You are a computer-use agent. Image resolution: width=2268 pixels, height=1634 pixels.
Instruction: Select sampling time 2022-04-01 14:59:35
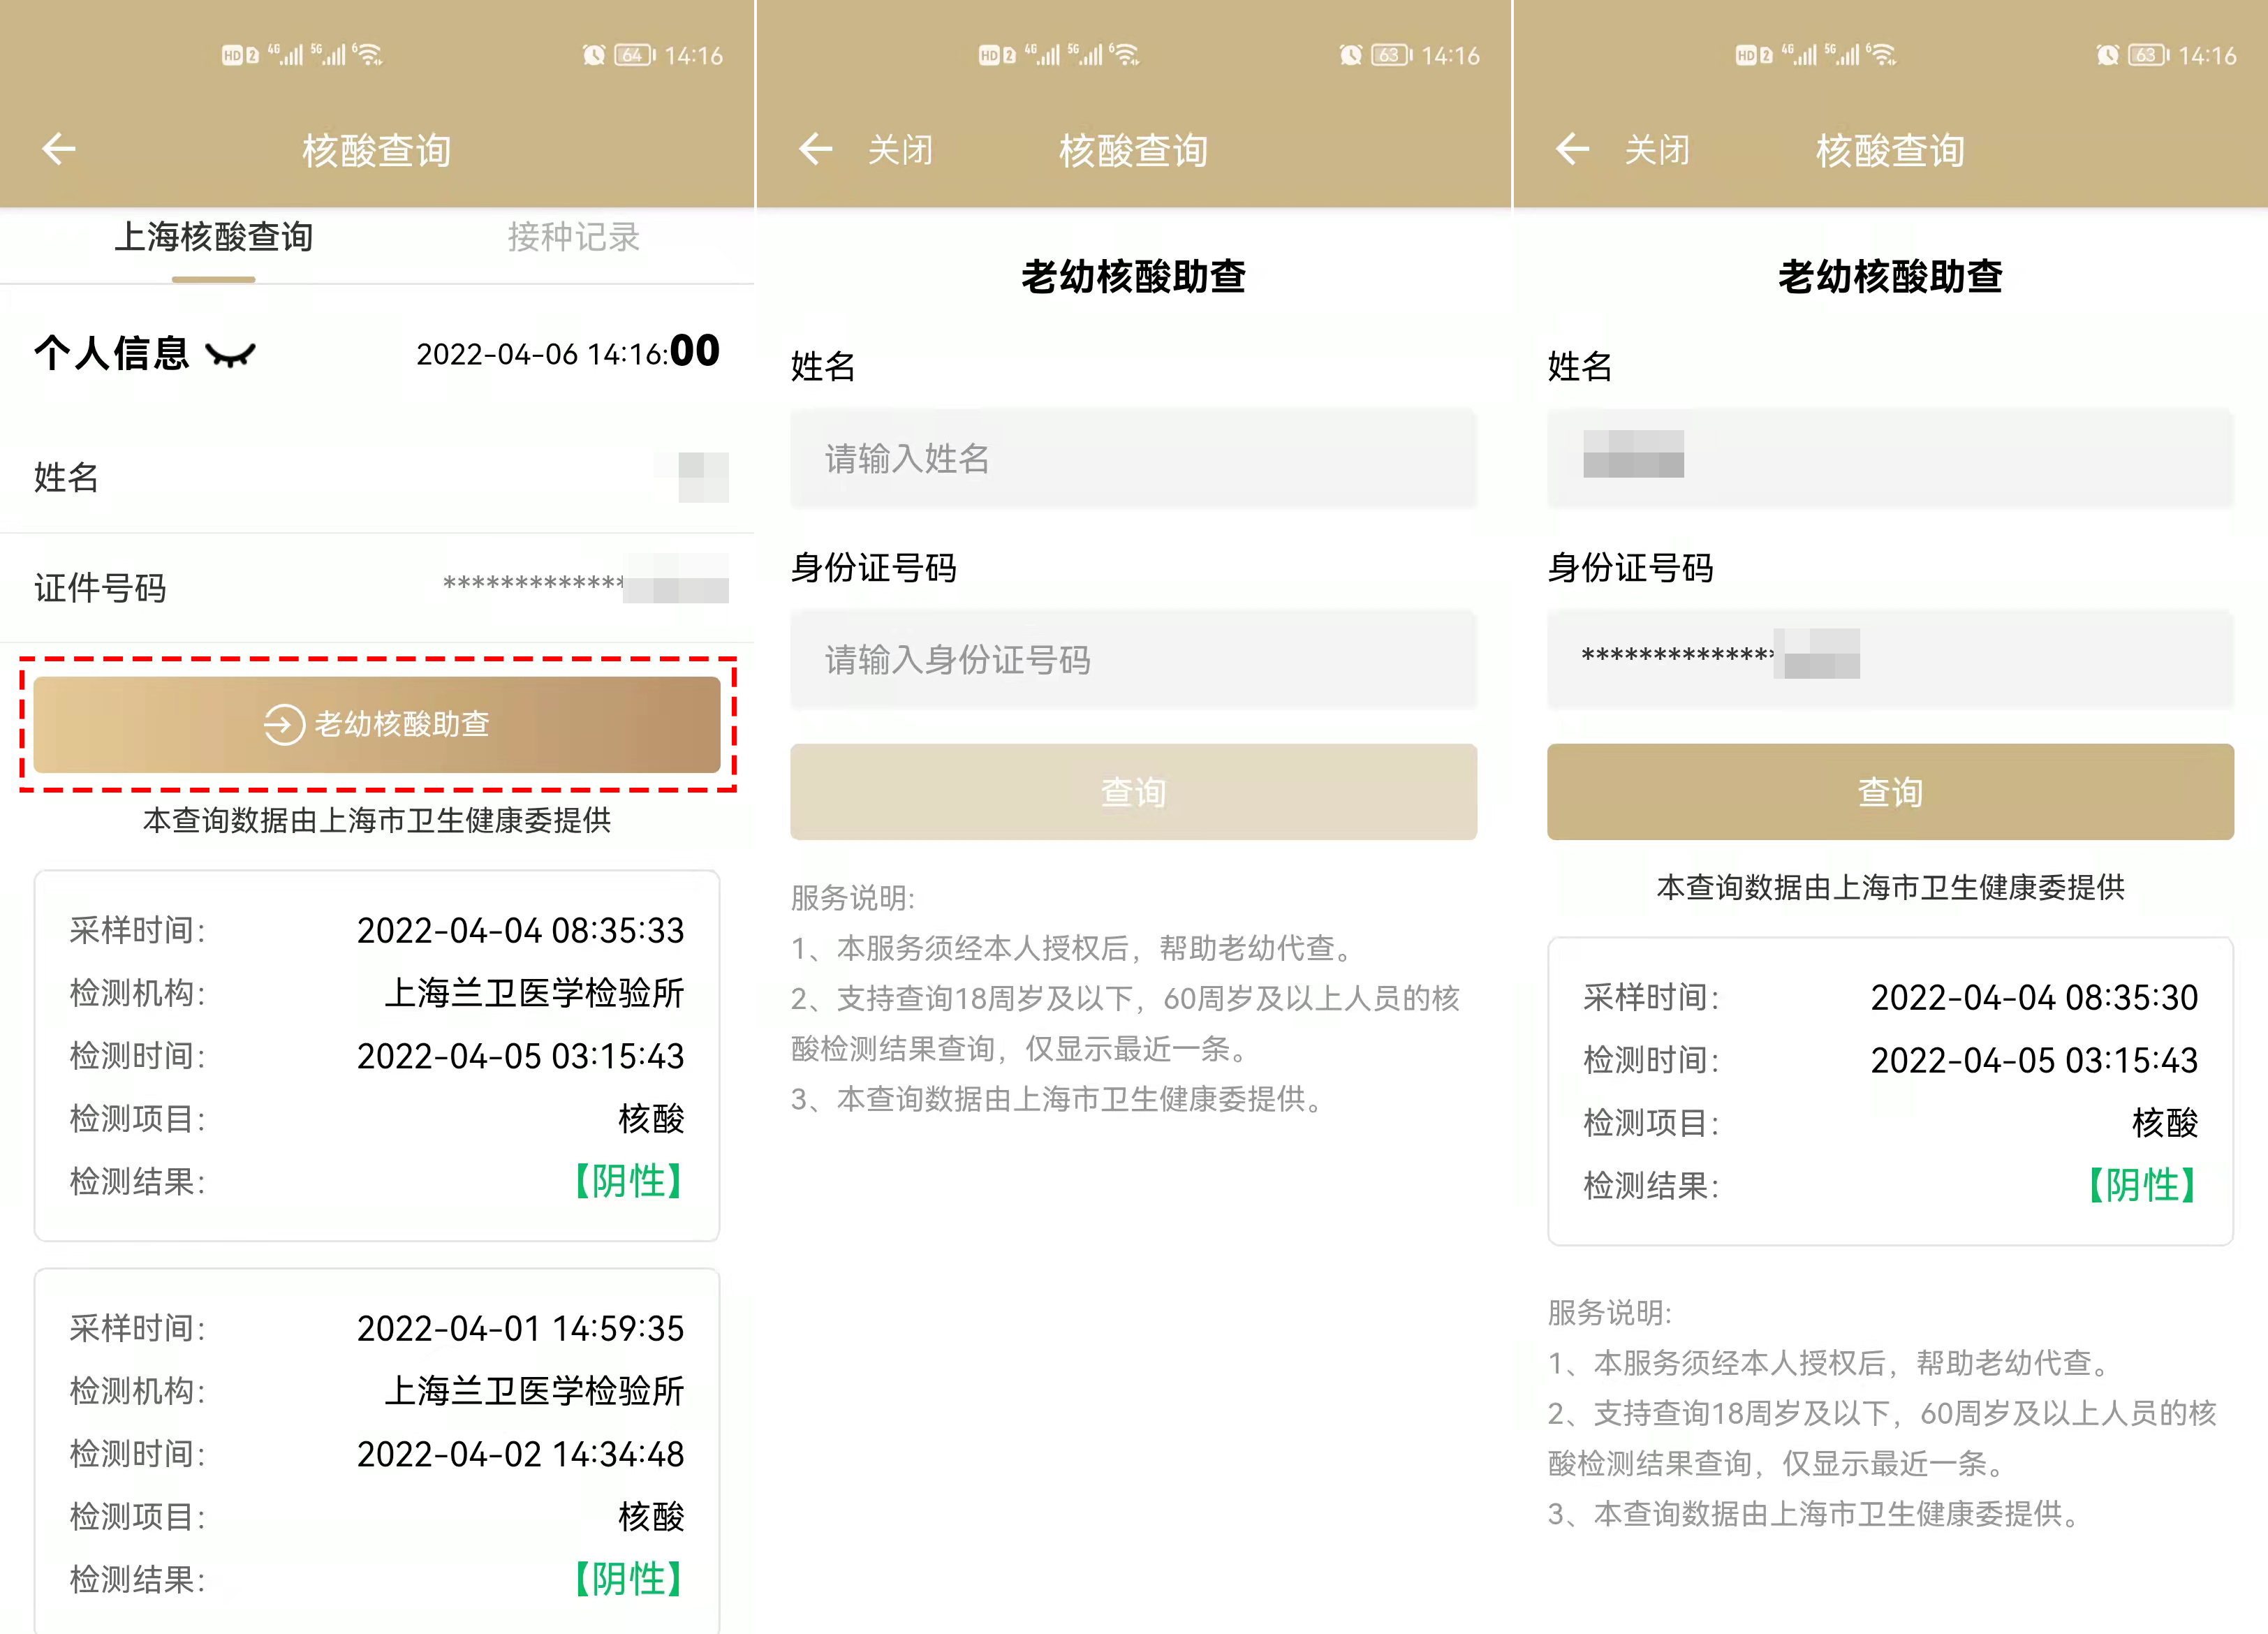(520, 1329)
